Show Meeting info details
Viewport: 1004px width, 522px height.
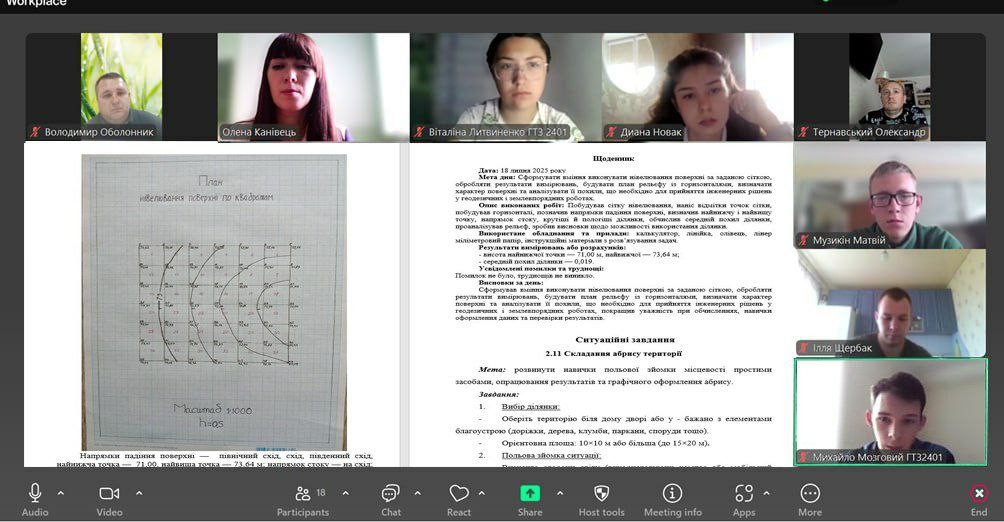pos(672,494)
